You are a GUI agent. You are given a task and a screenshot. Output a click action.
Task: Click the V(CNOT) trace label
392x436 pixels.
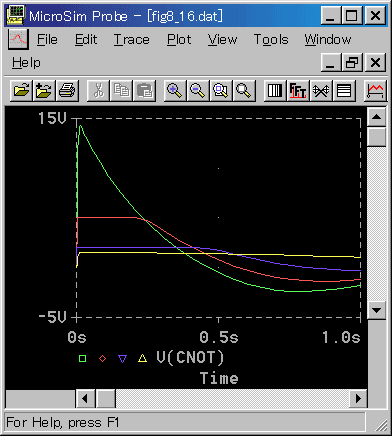pyautogui.click(x=190, y=358)
